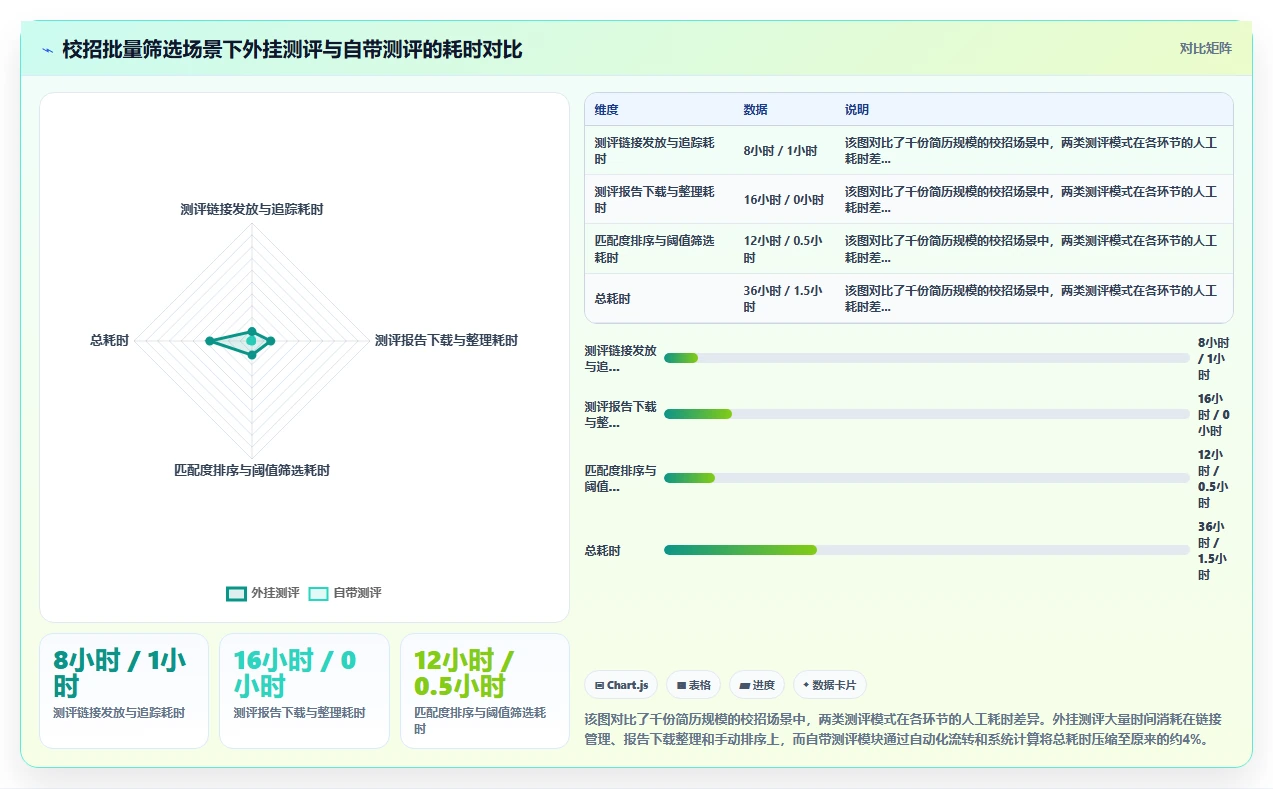Select table cell 16小时 / 0小时
Viewport: 1273px width, 789px height.
point(784,200)
